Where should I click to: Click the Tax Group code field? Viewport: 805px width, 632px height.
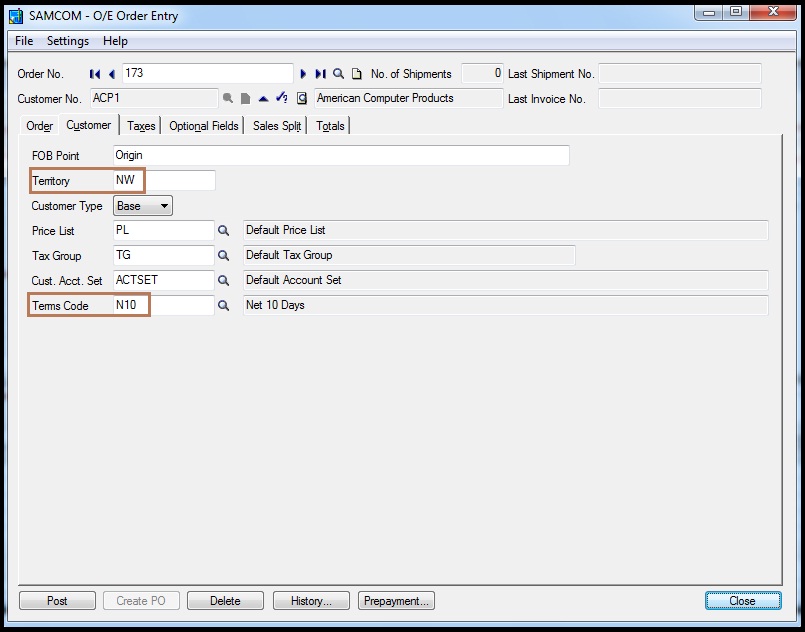163,255
